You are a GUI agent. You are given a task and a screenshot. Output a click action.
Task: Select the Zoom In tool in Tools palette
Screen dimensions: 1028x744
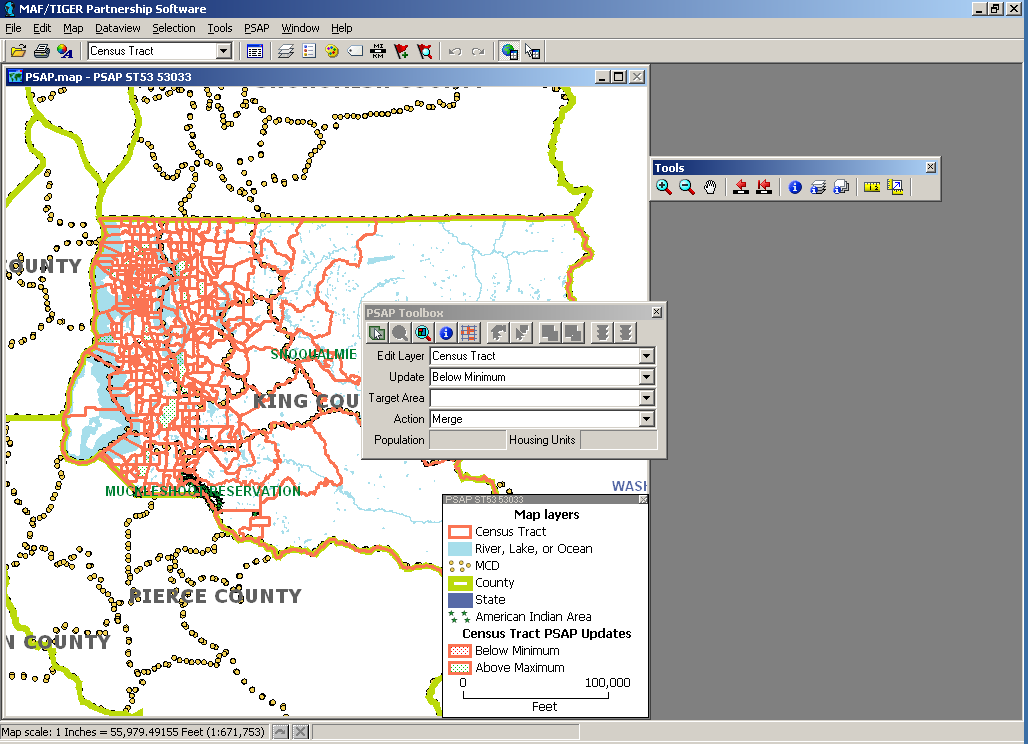(664, 187)
